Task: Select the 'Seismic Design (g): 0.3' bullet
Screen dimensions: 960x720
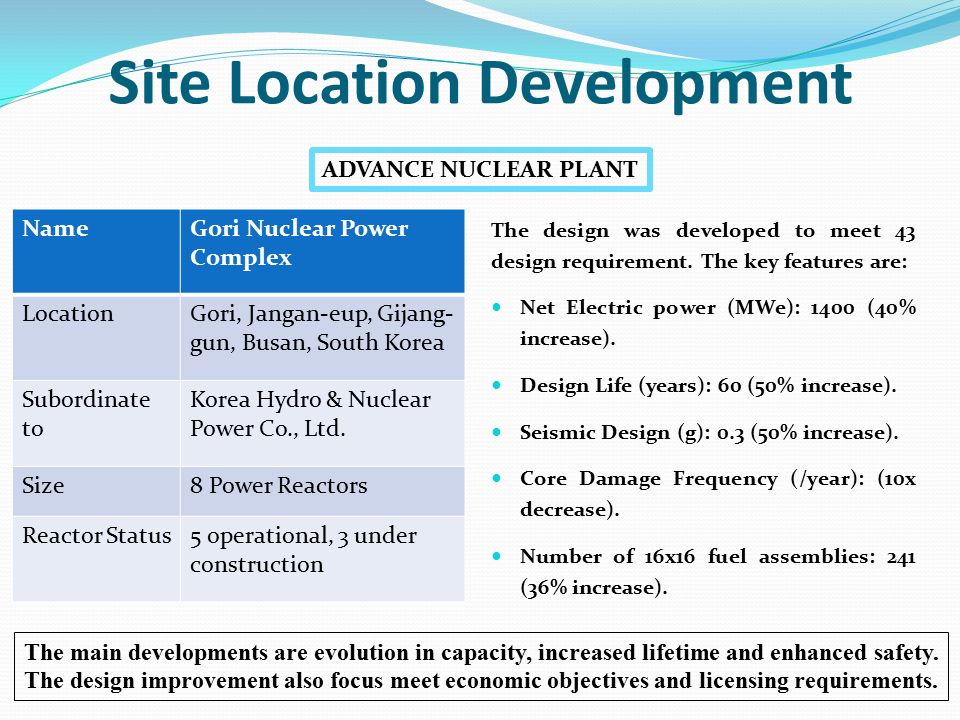Action: coord(709,433)
